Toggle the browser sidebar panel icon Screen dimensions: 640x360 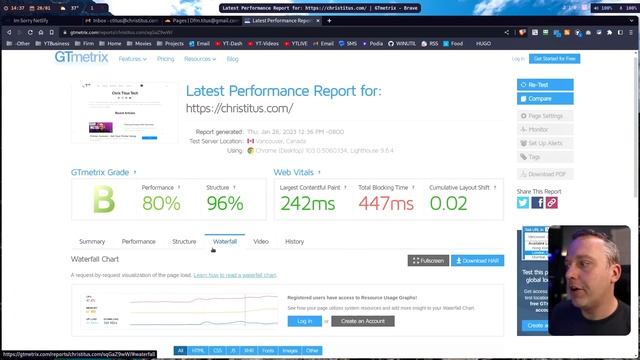[x=620, y=32]
